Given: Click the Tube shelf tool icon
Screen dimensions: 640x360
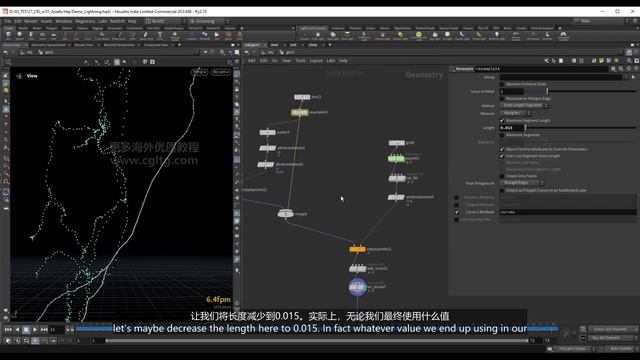Looking at the screenshot, I should [31, 36].
